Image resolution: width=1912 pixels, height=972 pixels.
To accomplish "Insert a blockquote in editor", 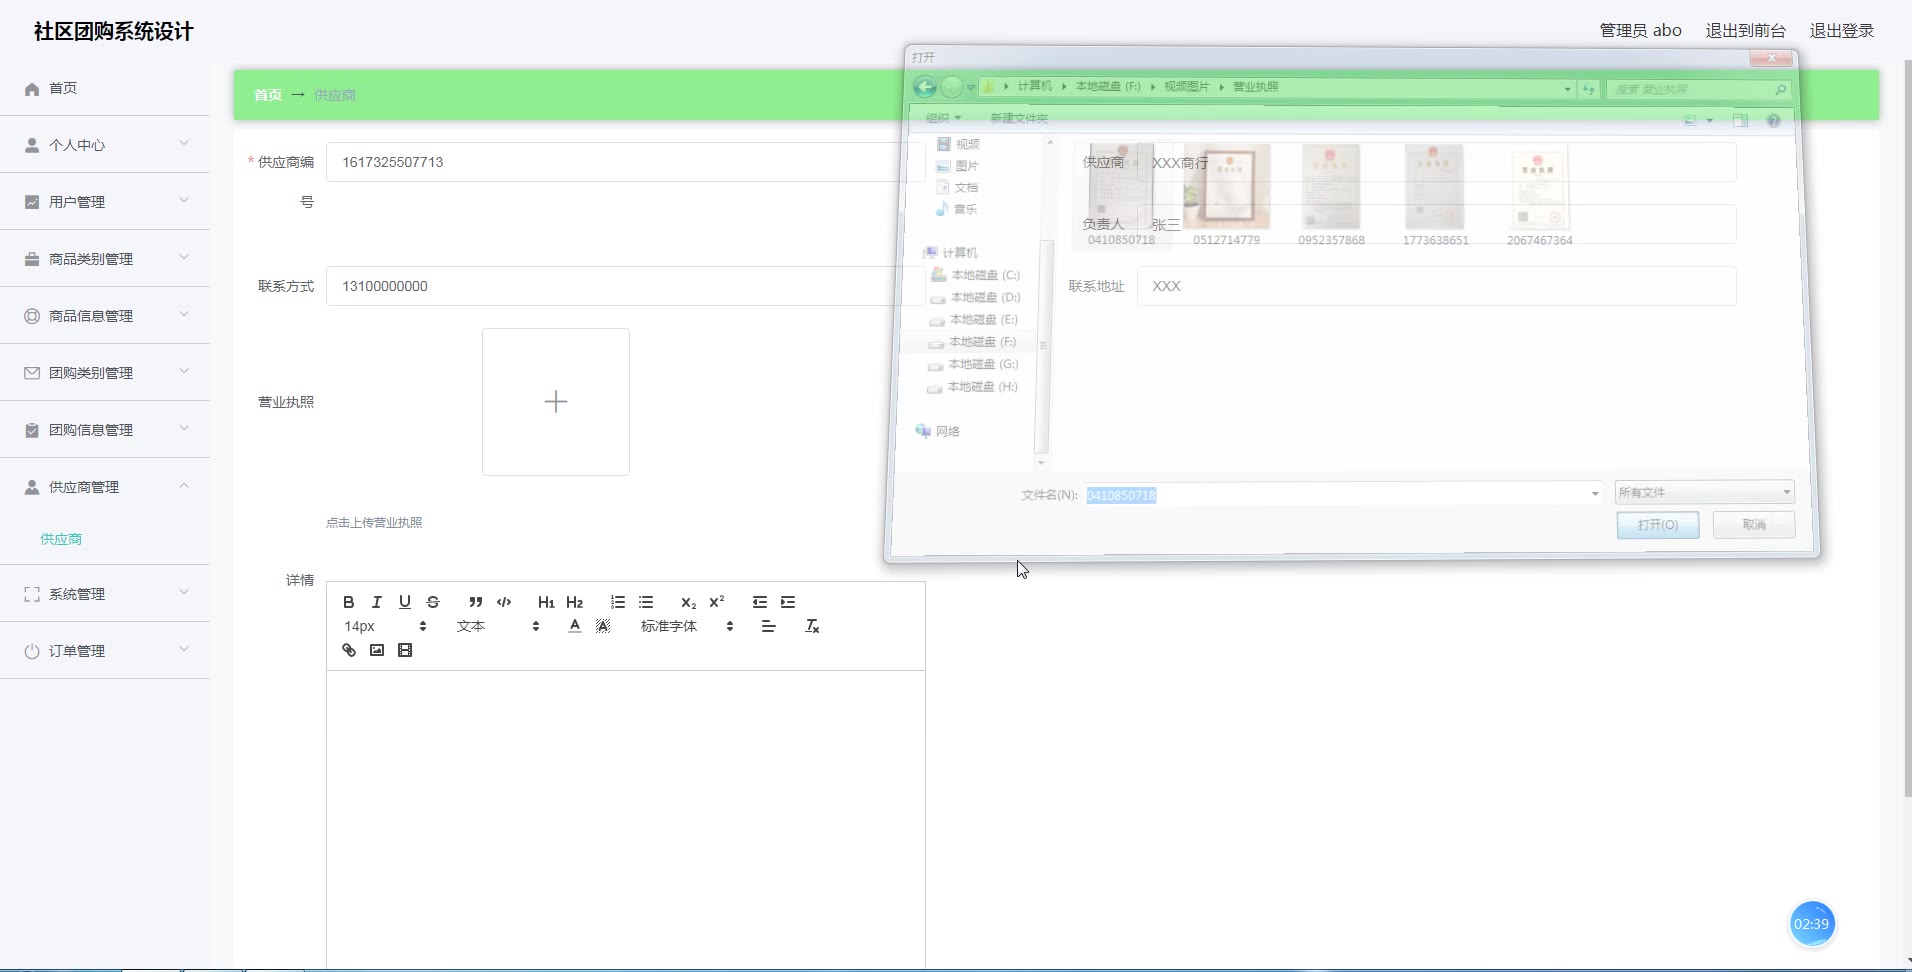I will click(x=476, y=602).
